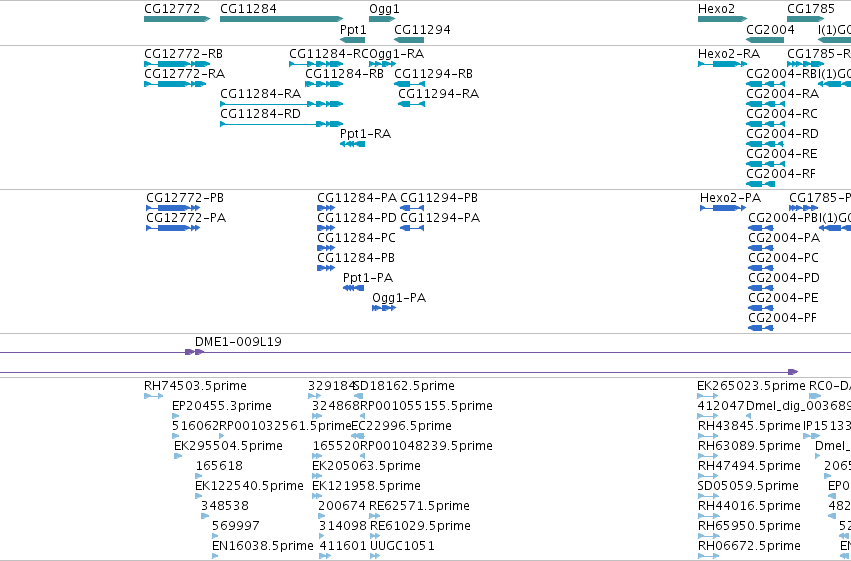The height and width of the screenshot is (561, 851).
Task: Select feature 569997
Action: click(x=215, y=537)
